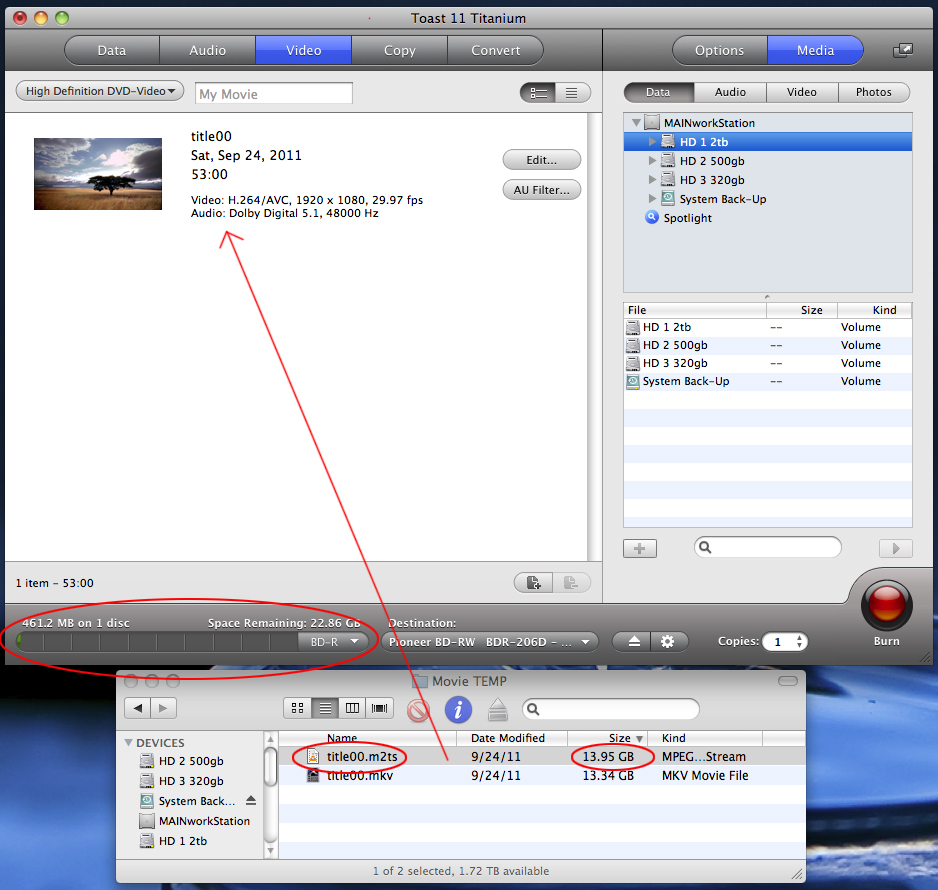This screenshot has height=890, width=938.
Task: Switch Finder to column view
Action: (352, 708)
